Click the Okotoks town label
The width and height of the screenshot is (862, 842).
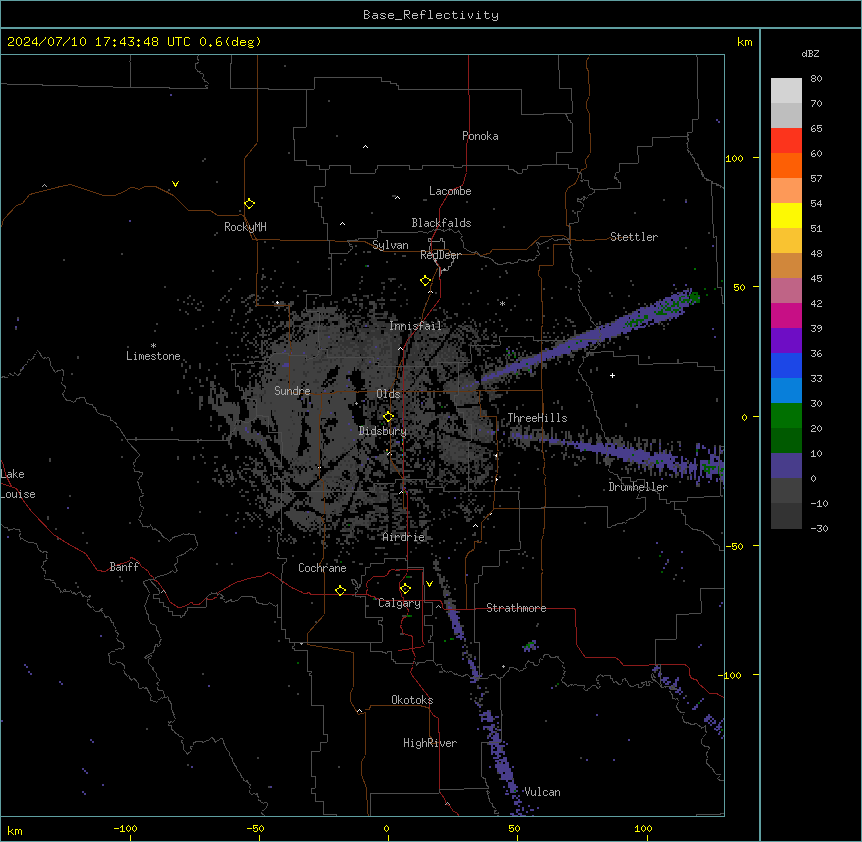[x=412, y=700]
